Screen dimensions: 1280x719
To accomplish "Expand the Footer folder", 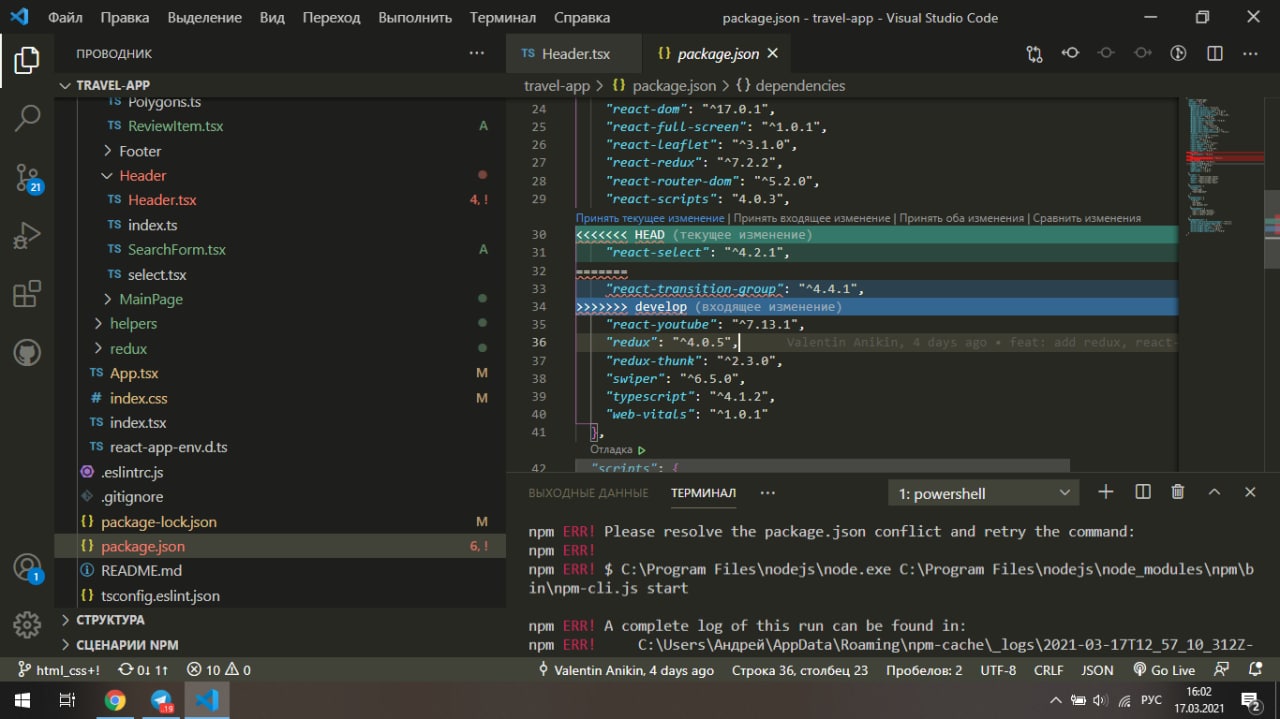I will pos(139,151).
